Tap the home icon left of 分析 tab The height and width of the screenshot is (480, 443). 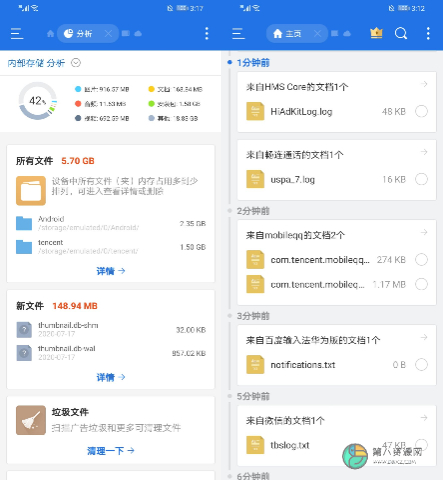coord(50,33)
